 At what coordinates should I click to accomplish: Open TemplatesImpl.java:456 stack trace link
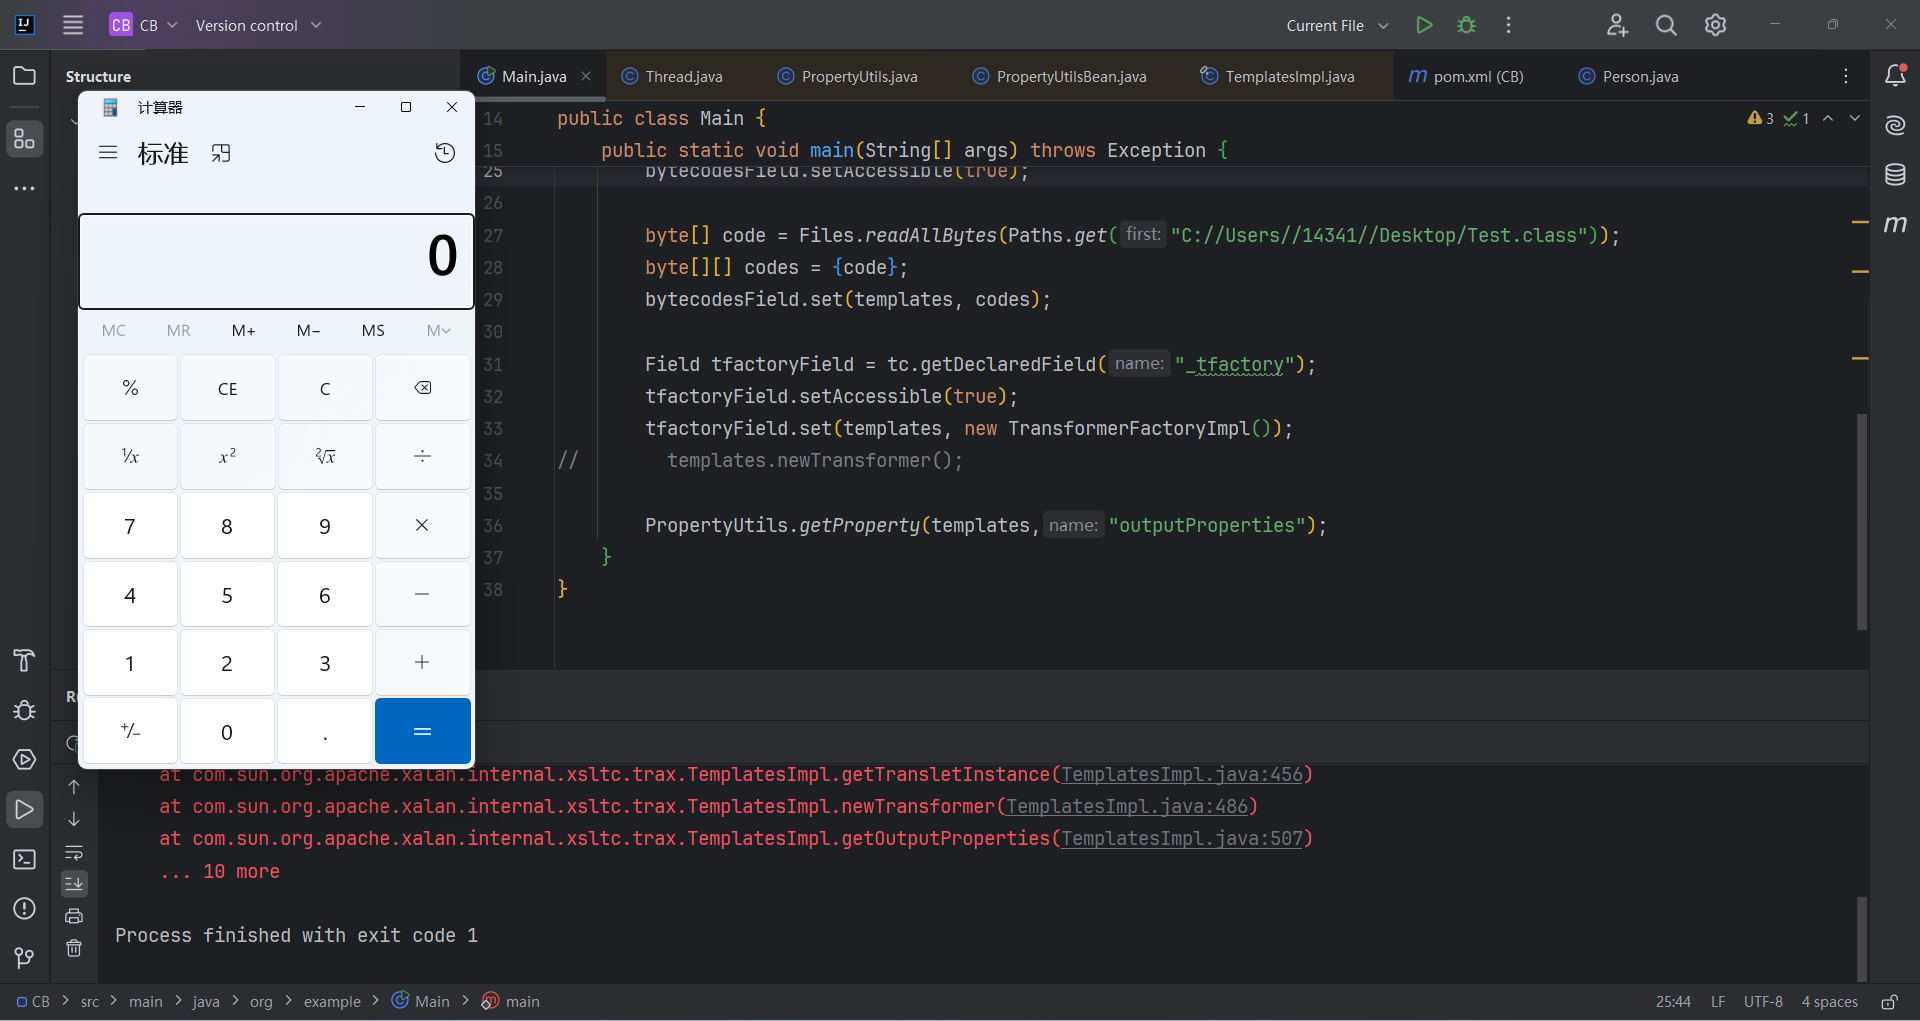click(1182, 774)
